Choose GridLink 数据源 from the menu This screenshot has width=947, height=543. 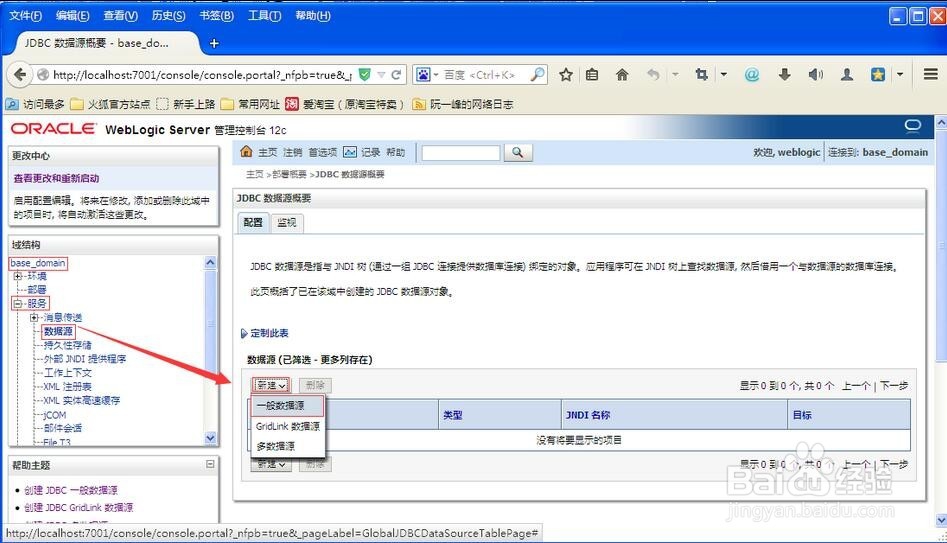tap(287, 426)
